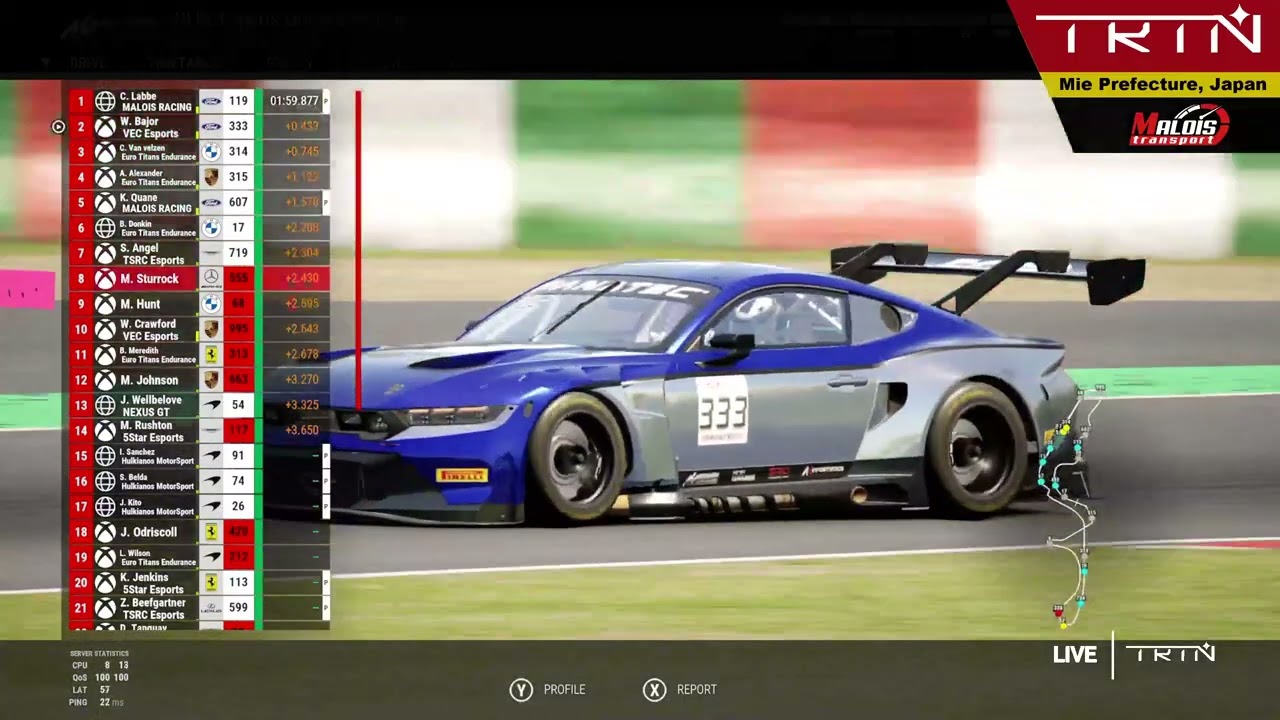Click car number 719
Image resolution: width=1280 pixels, height=720 pixels.
pos(238,253)
